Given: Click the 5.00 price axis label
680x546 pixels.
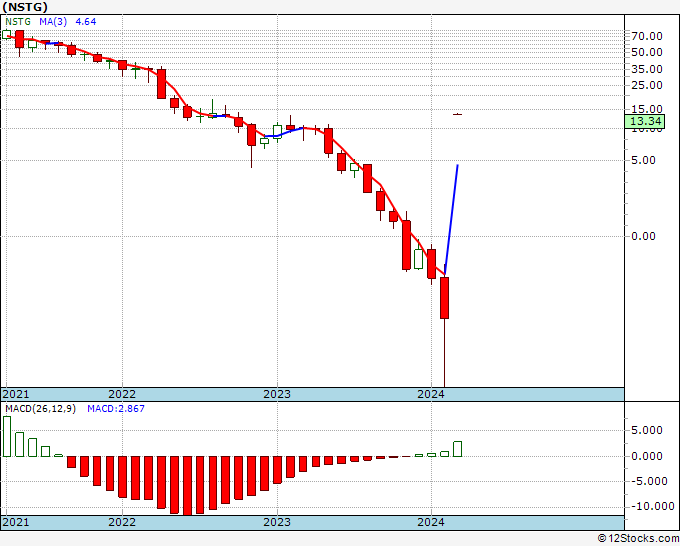Looking at the screenshot, I should pos(643,160).
